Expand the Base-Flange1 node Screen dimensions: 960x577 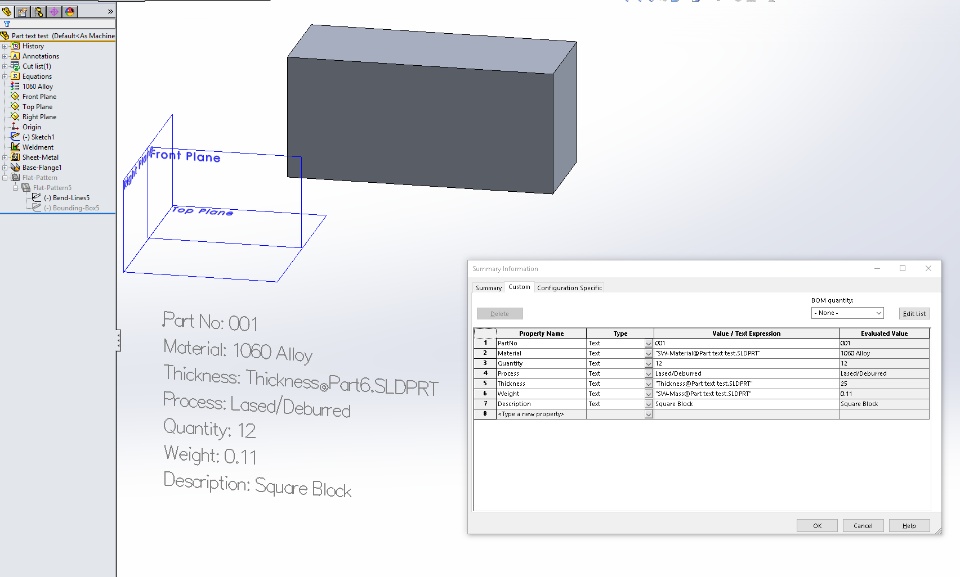click(x=5, y=167)
